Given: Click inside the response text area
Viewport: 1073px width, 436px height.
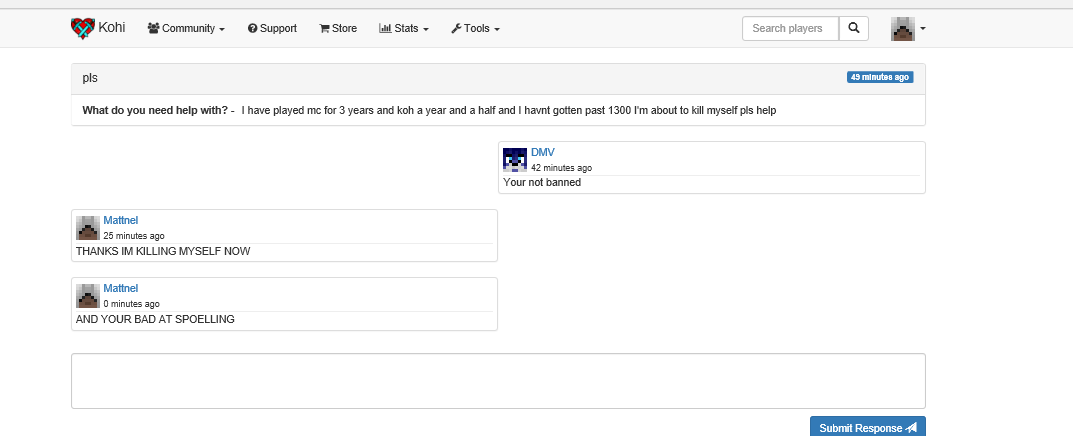Looking at the screenshot, I should 498,380.
